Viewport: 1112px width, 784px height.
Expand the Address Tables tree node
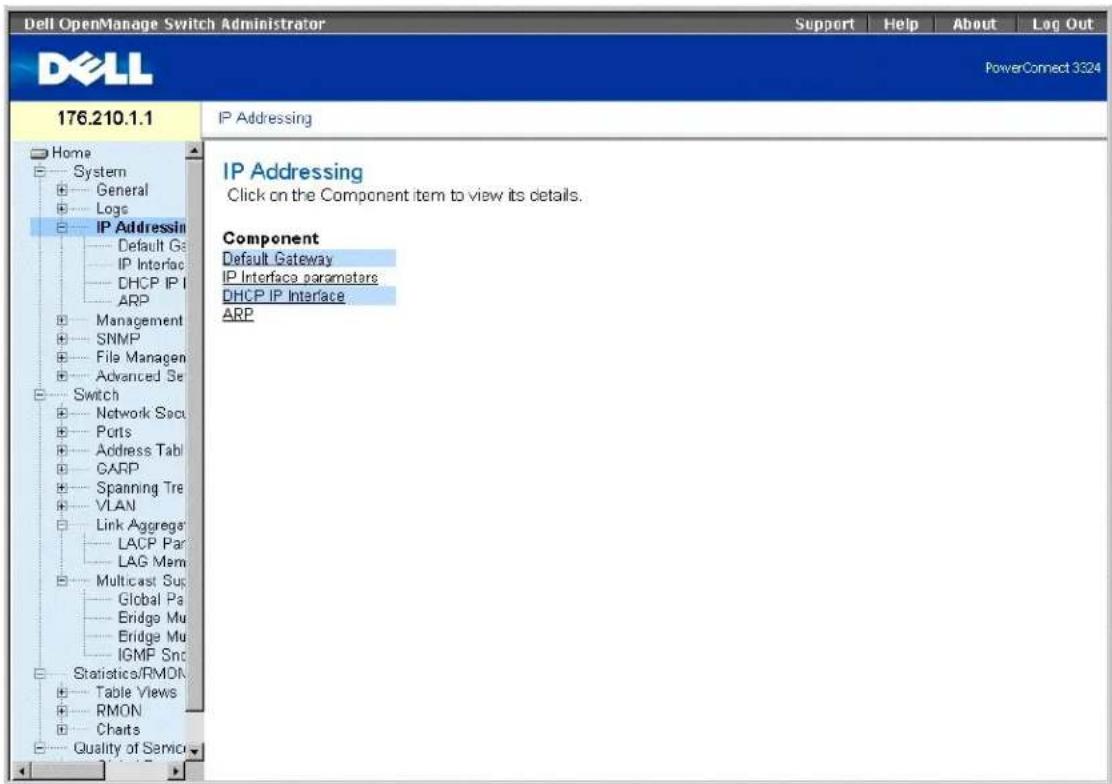62,451
